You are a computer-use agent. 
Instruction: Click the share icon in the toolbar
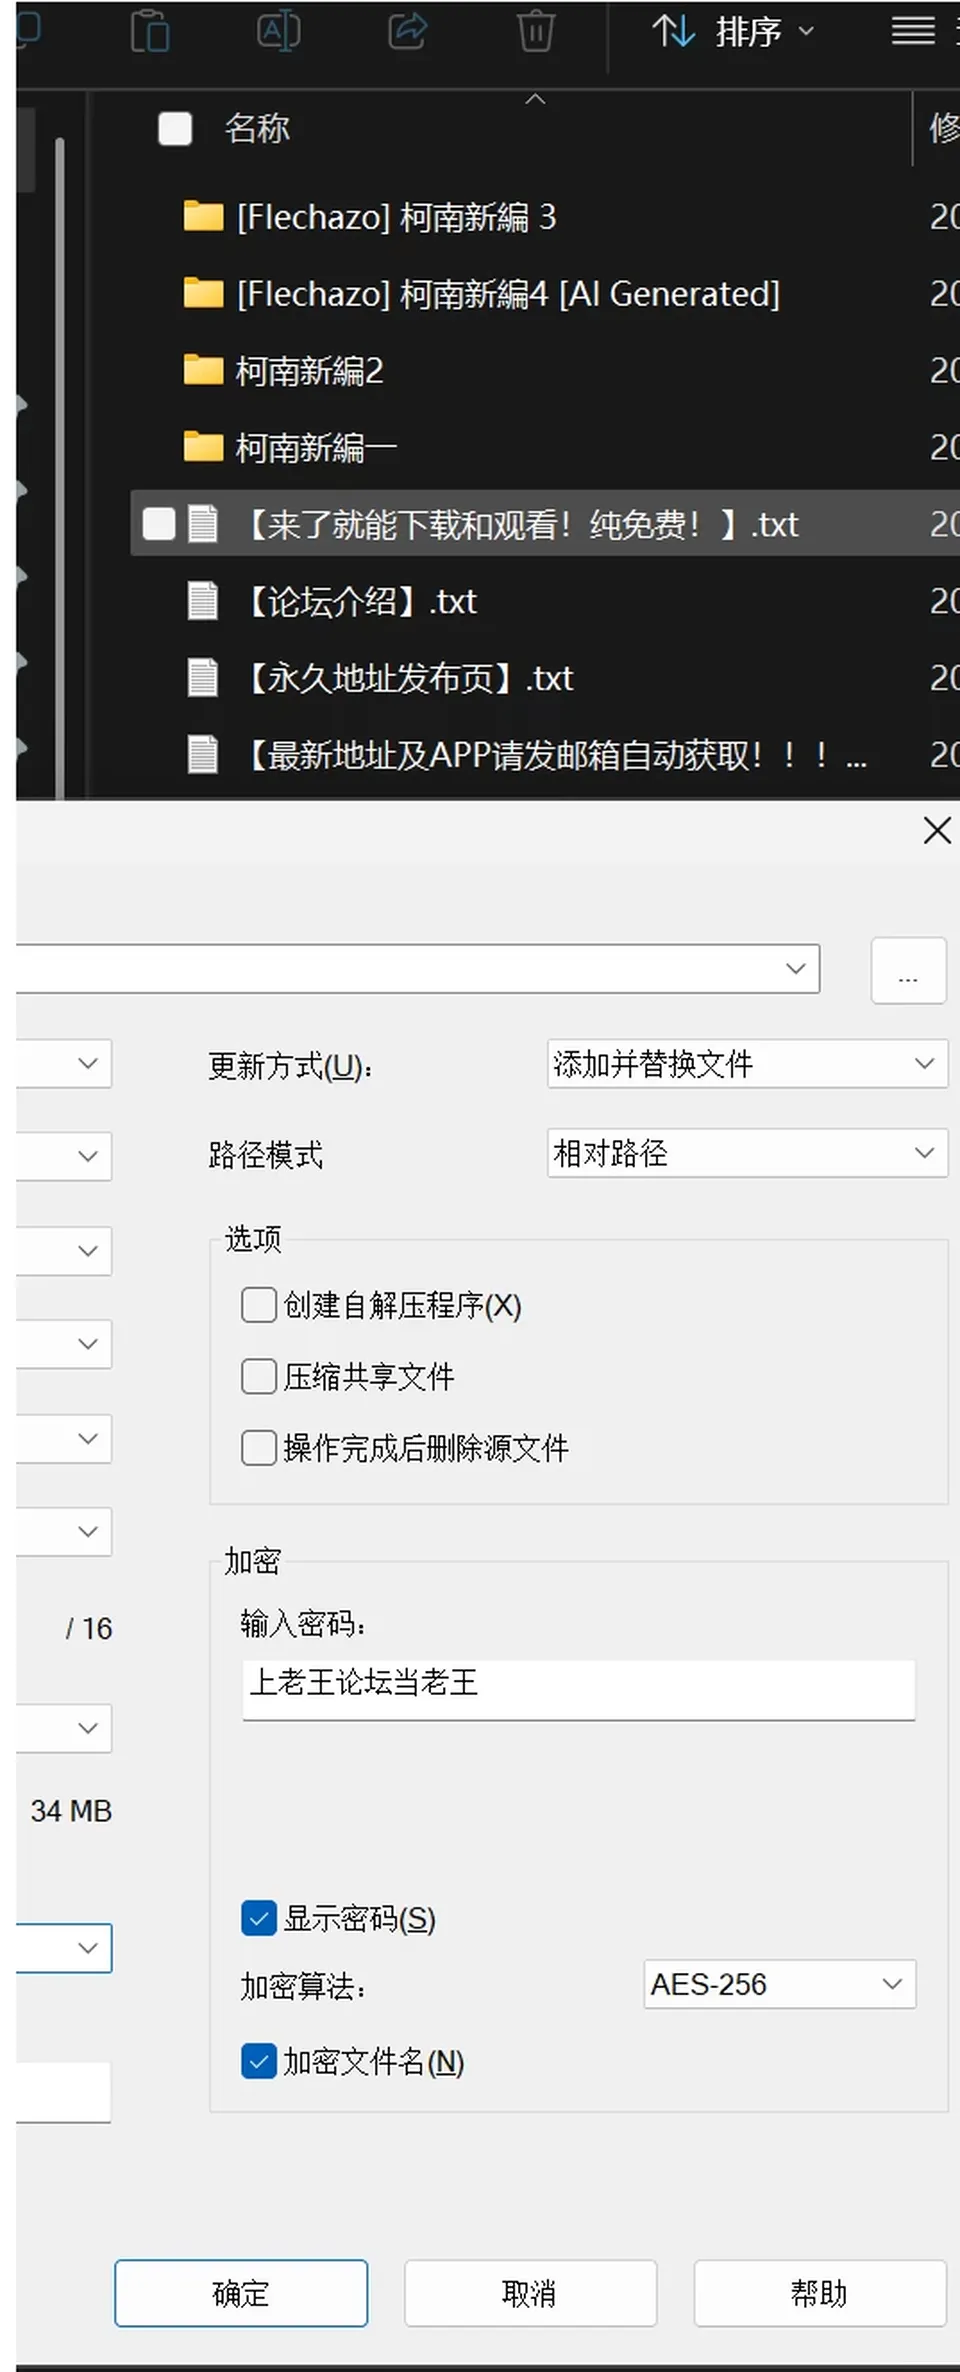(x=407, y=31)
